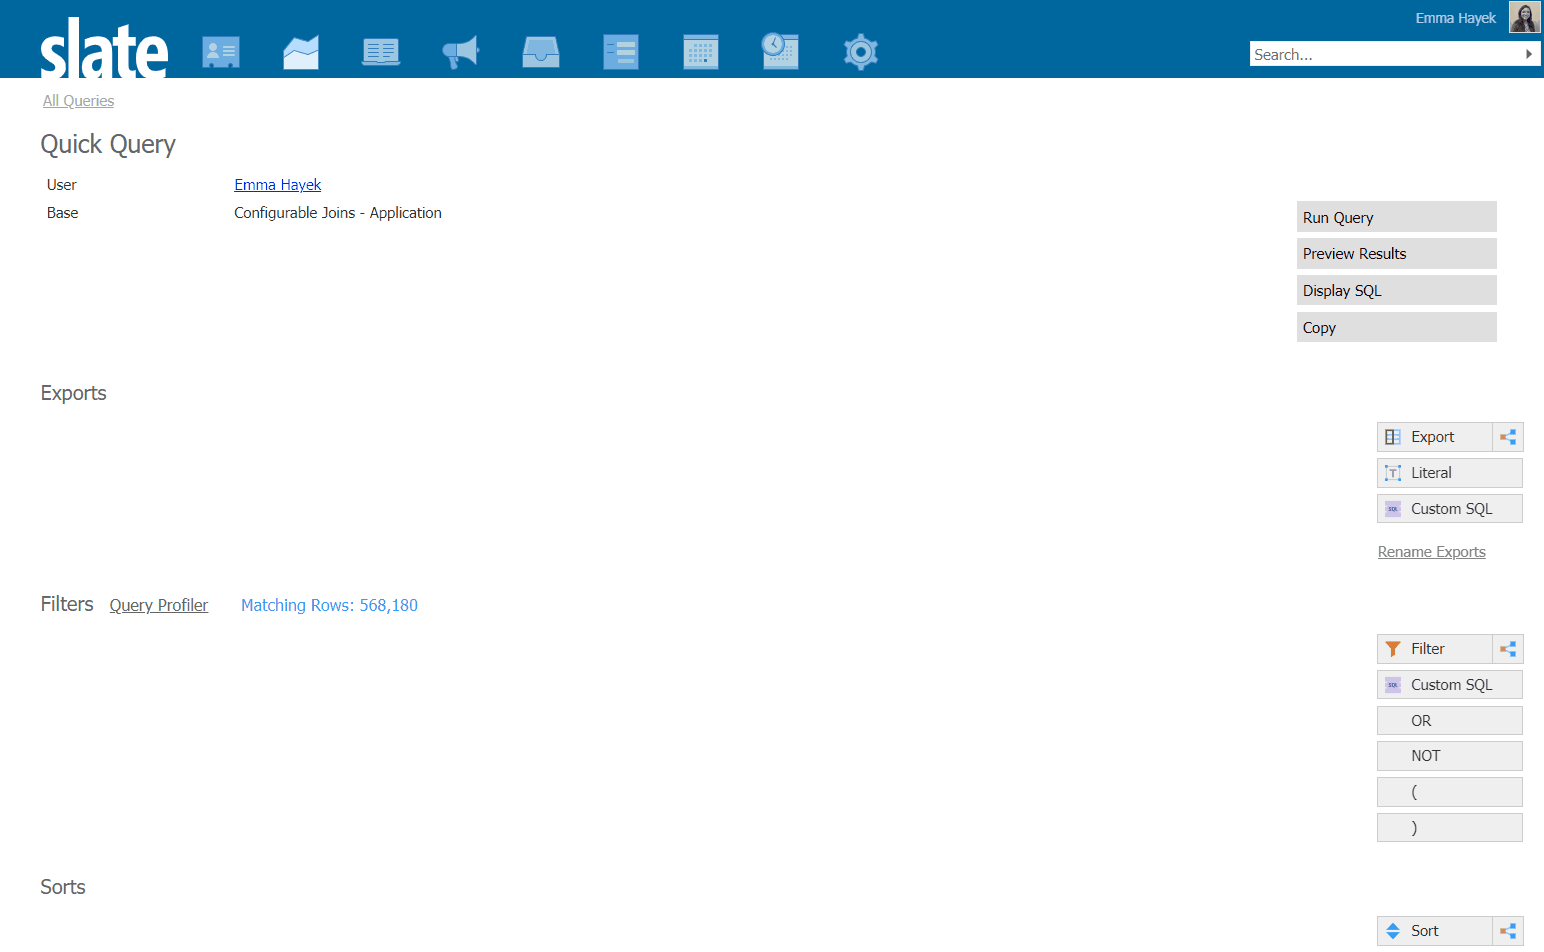Open joins icon beside Export button
This screenshot has width=1544, height=952.
click(1508, 437)
